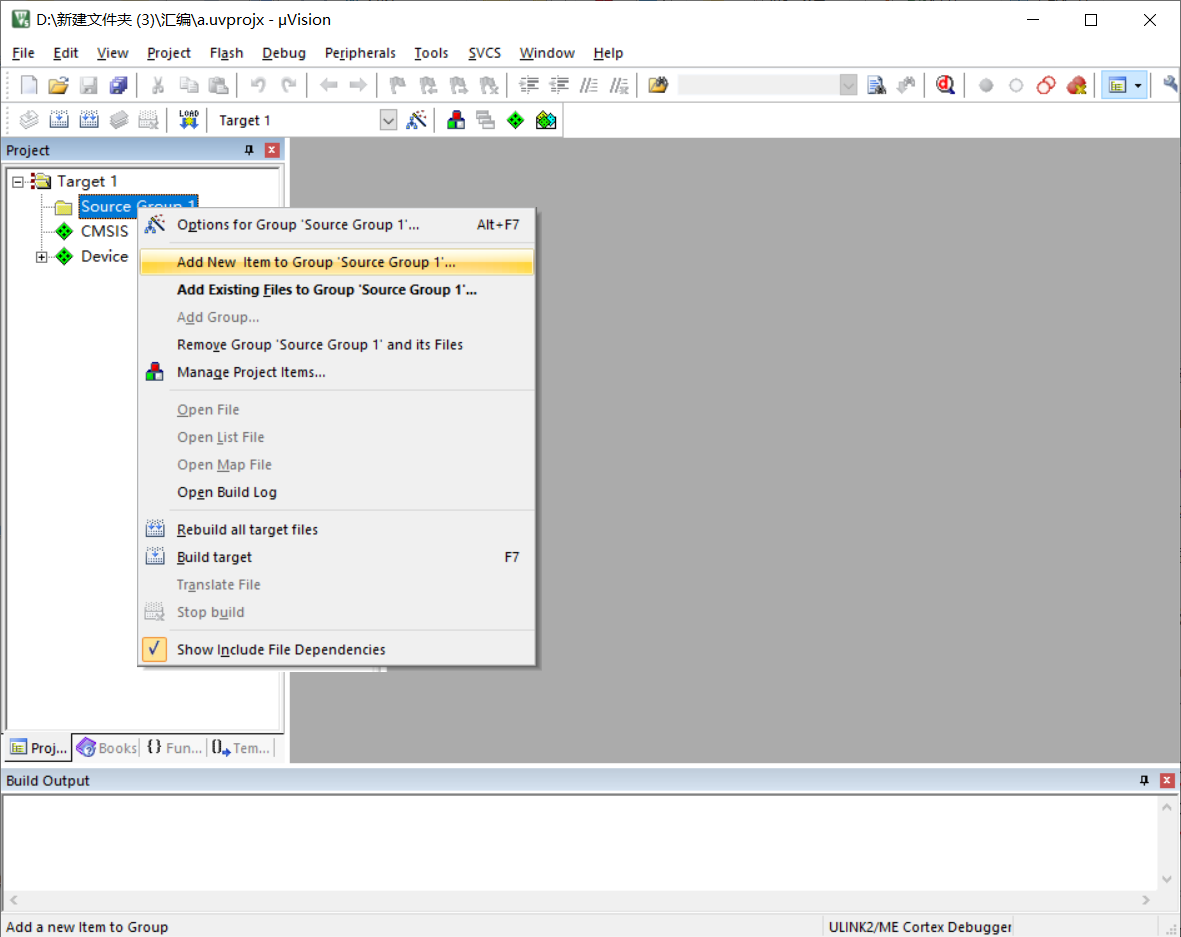Expand the Device tree node

tap(41, 257)
